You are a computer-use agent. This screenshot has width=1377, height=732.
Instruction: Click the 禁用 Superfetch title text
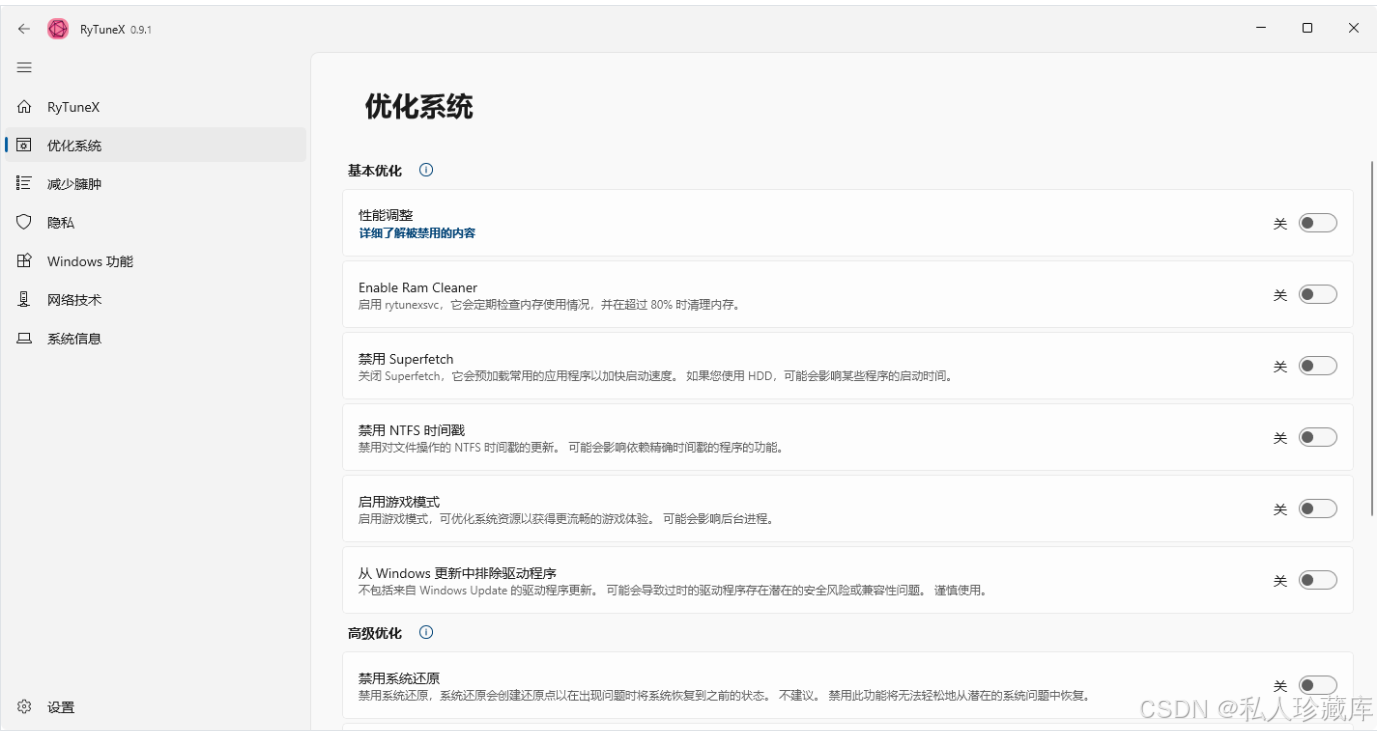coord(406,358)
